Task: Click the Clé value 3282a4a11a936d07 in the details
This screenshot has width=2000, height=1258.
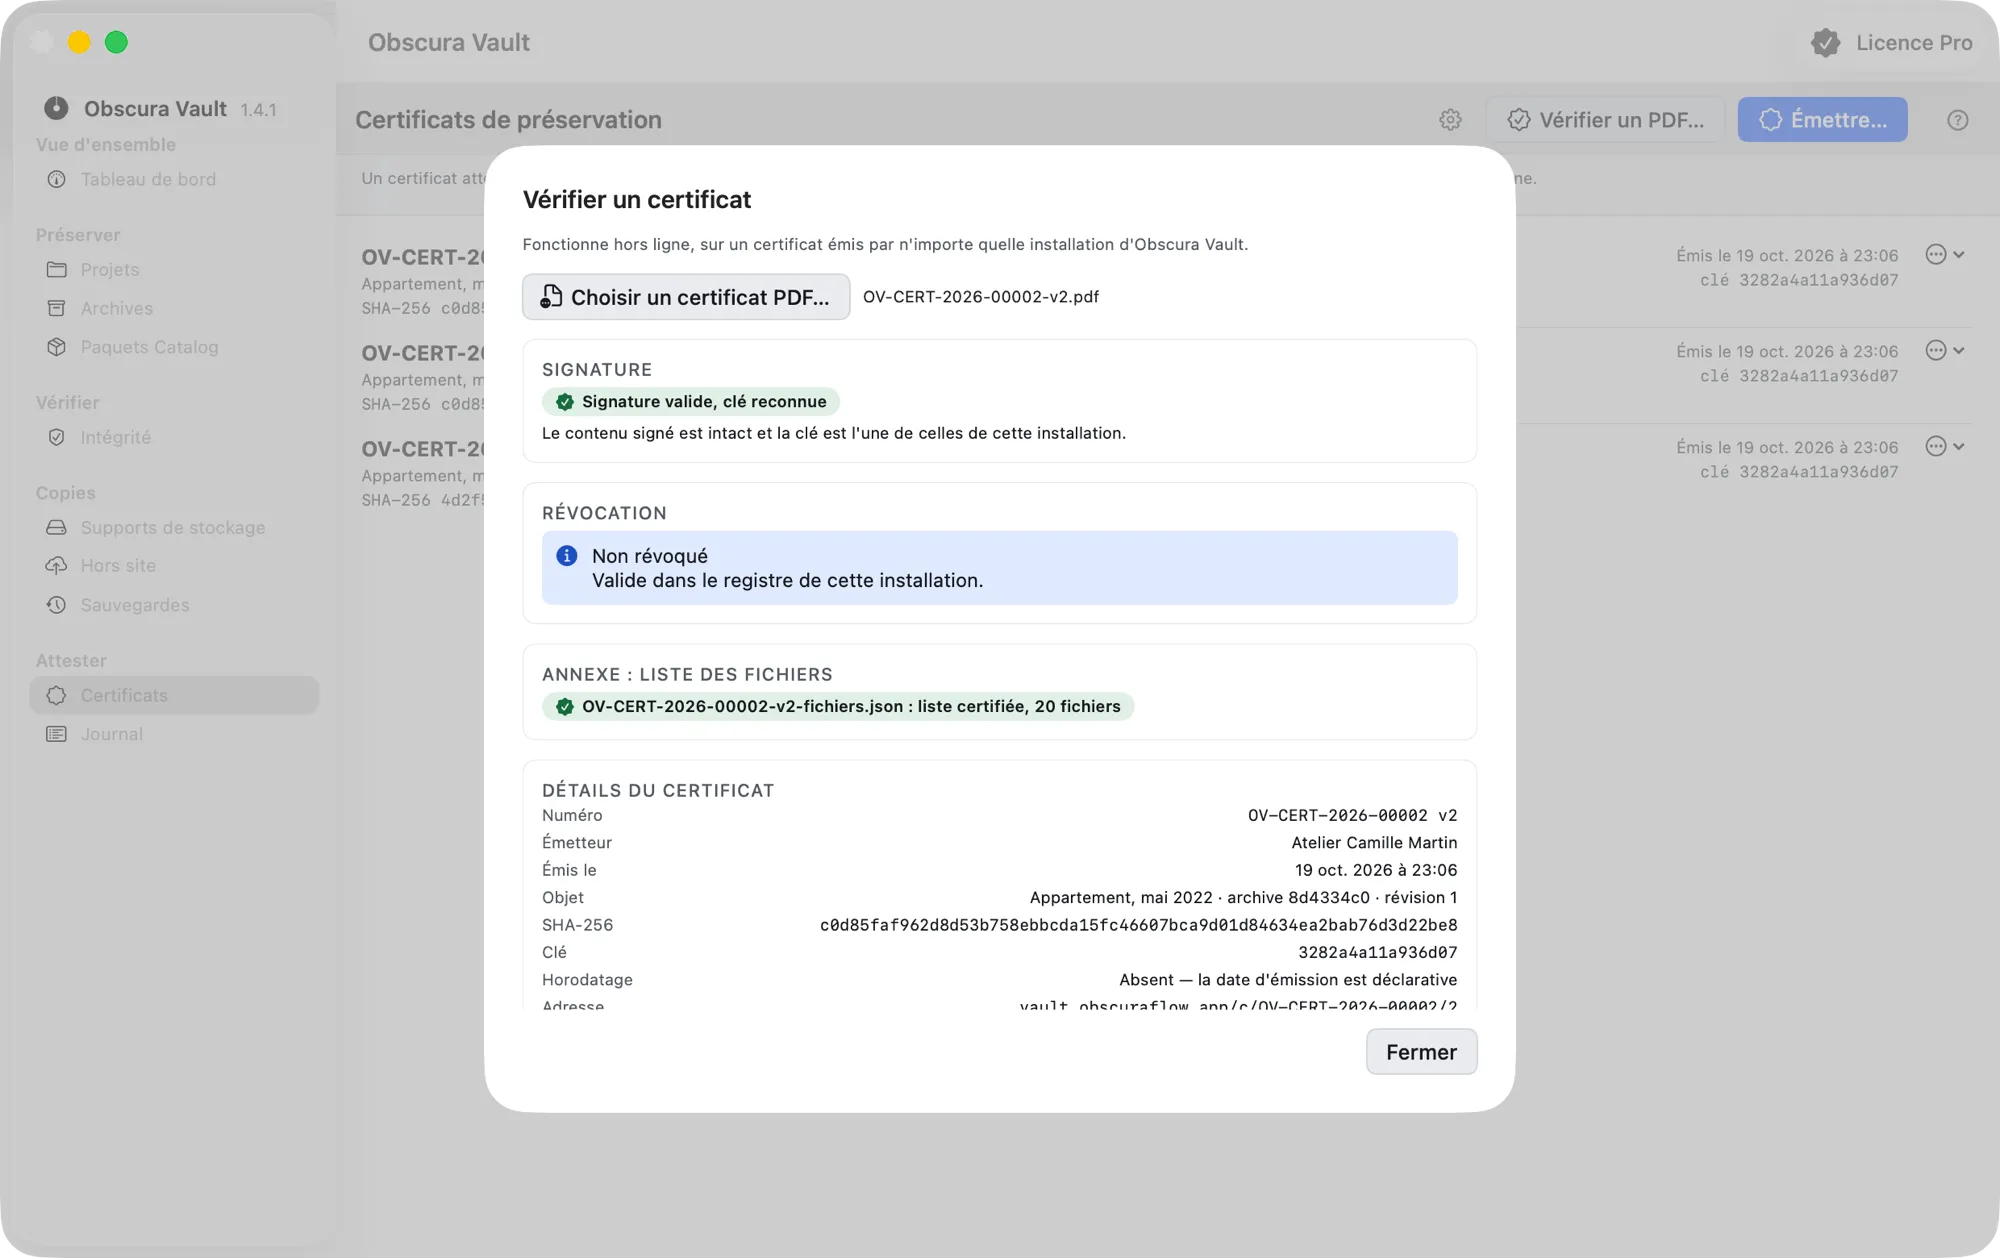Action: (x=1377, y=953)
